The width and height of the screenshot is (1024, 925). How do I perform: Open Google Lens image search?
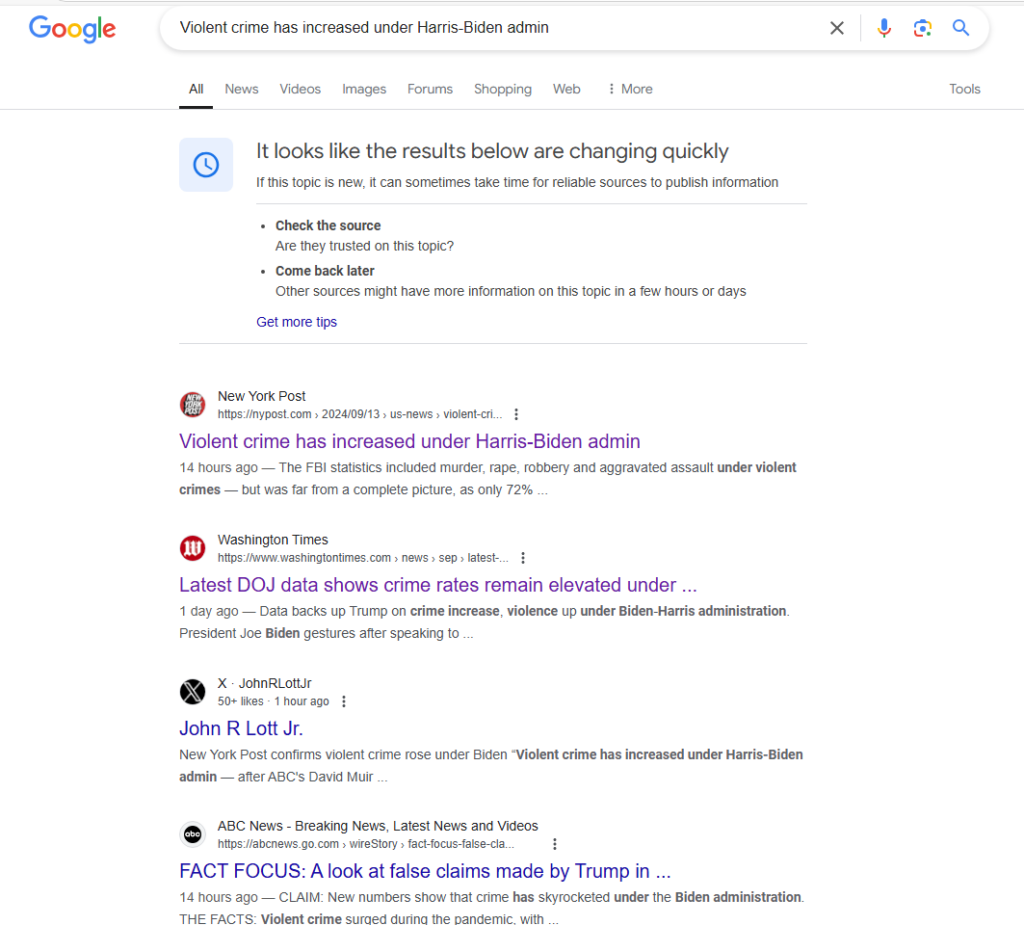(x=922, y=28)
